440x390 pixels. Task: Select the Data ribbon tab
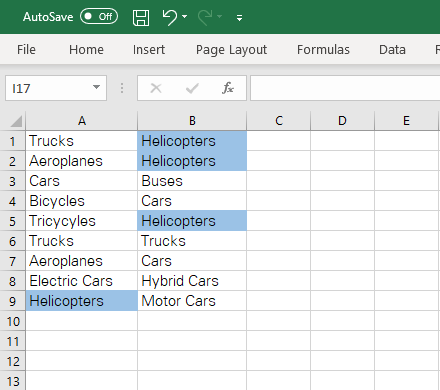[x=392, y=50]
